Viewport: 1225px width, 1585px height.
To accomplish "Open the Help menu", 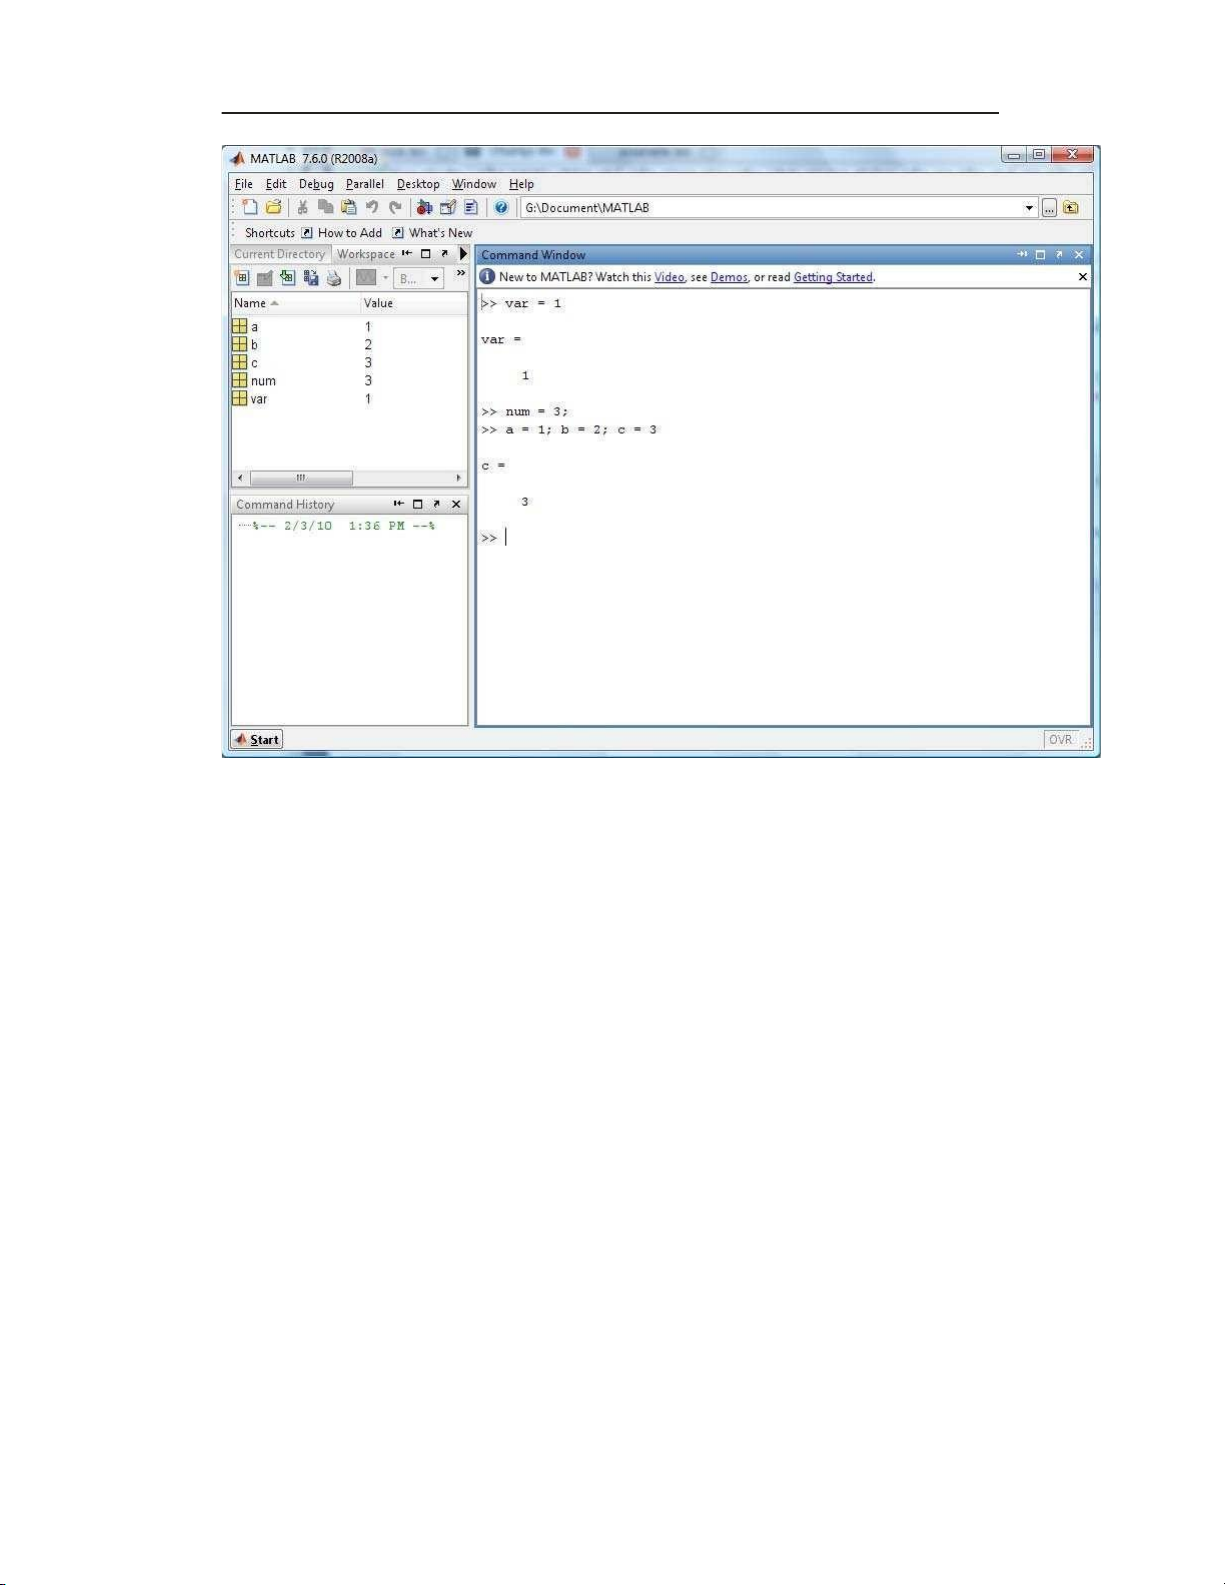I will point(521,184).
